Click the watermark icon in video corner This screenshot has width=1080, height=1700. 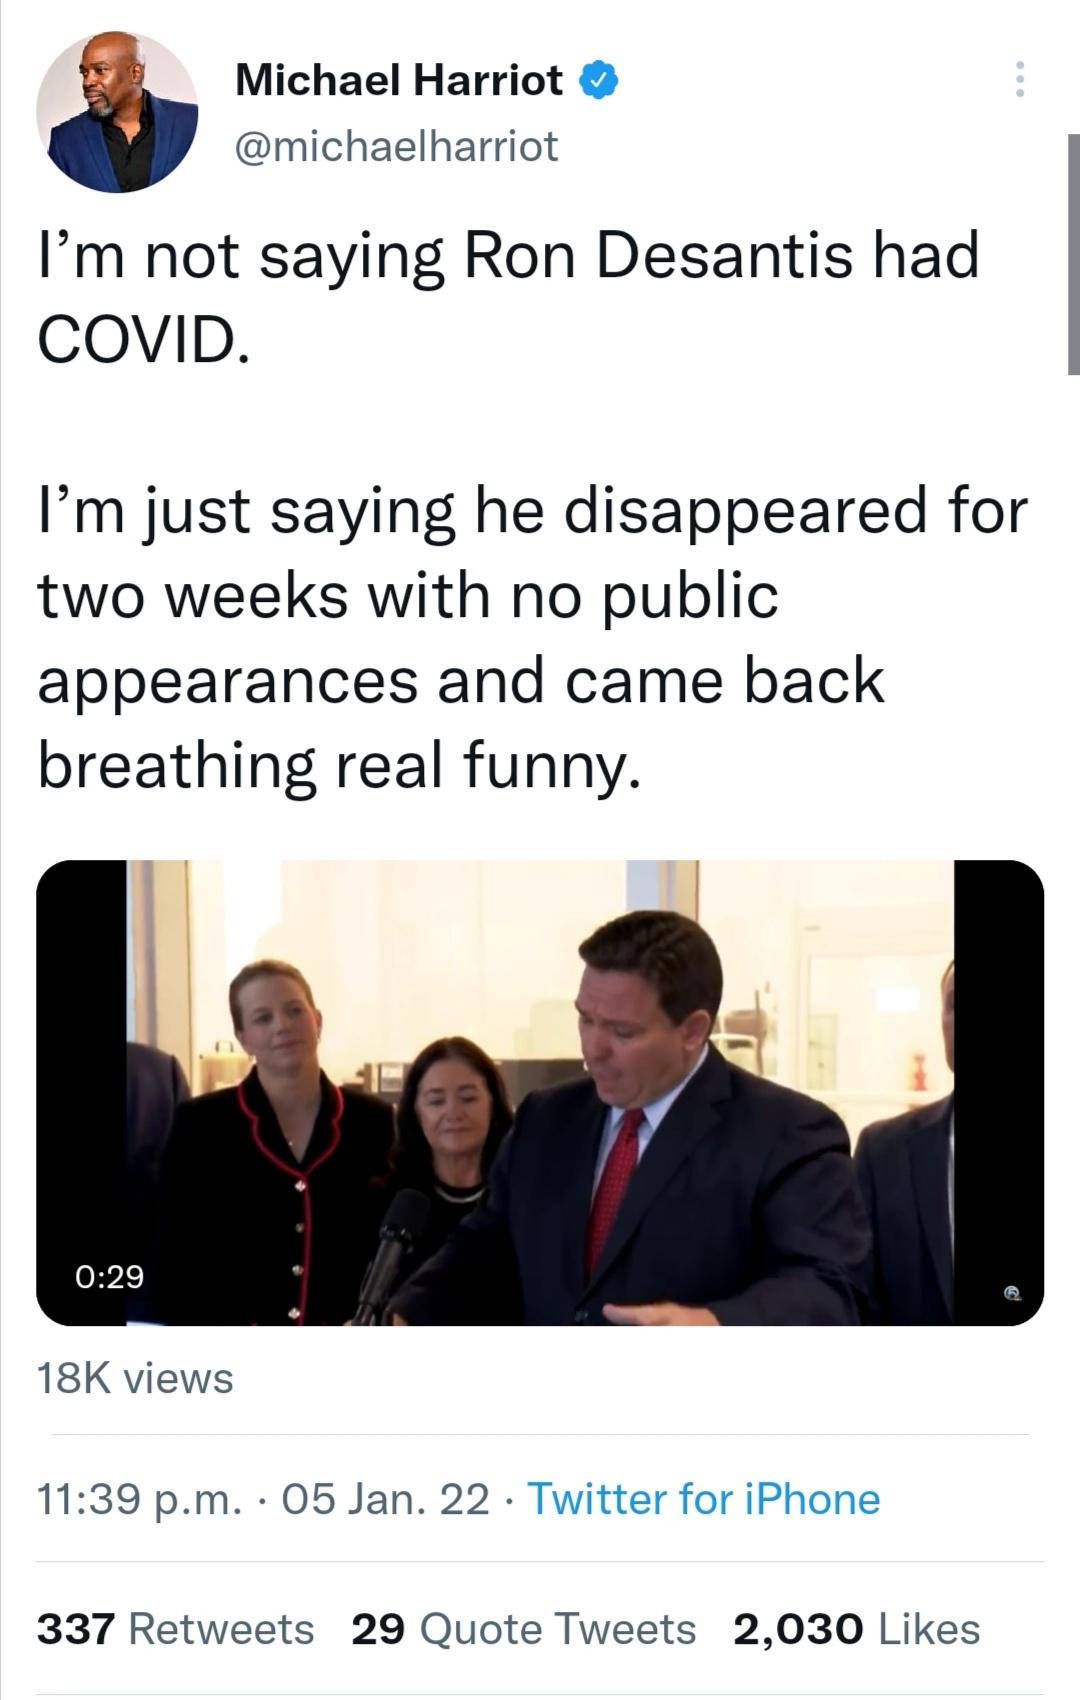coord(1012,1293)
